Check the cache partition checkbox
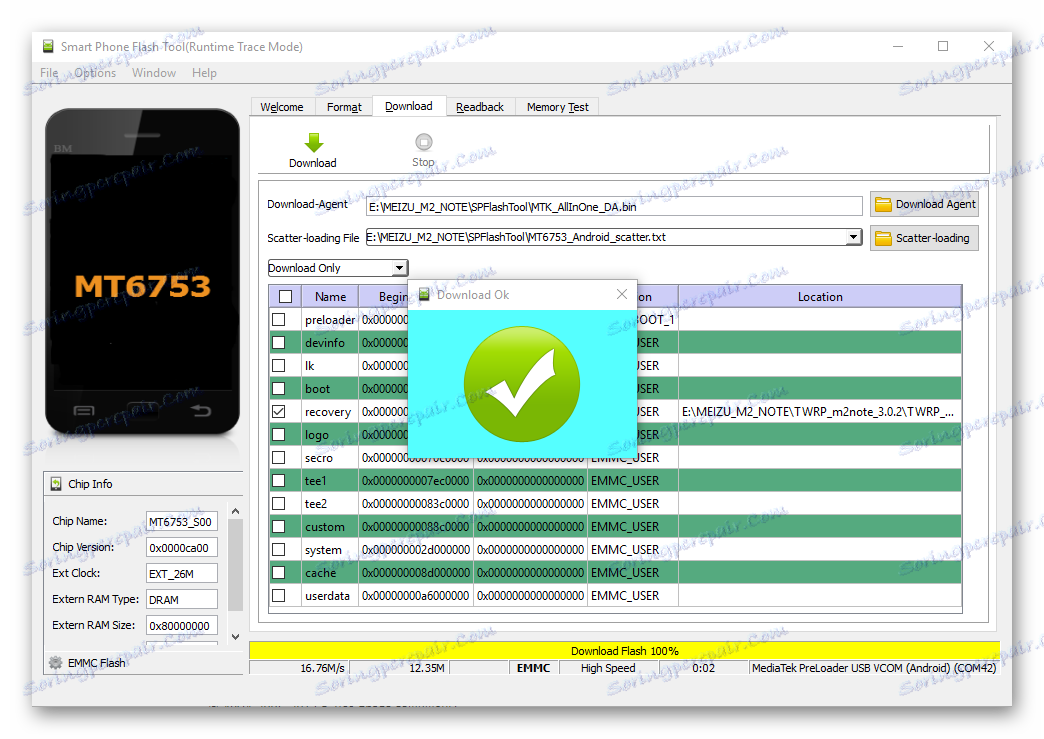 pyautogui.click(x=279, y=572)
